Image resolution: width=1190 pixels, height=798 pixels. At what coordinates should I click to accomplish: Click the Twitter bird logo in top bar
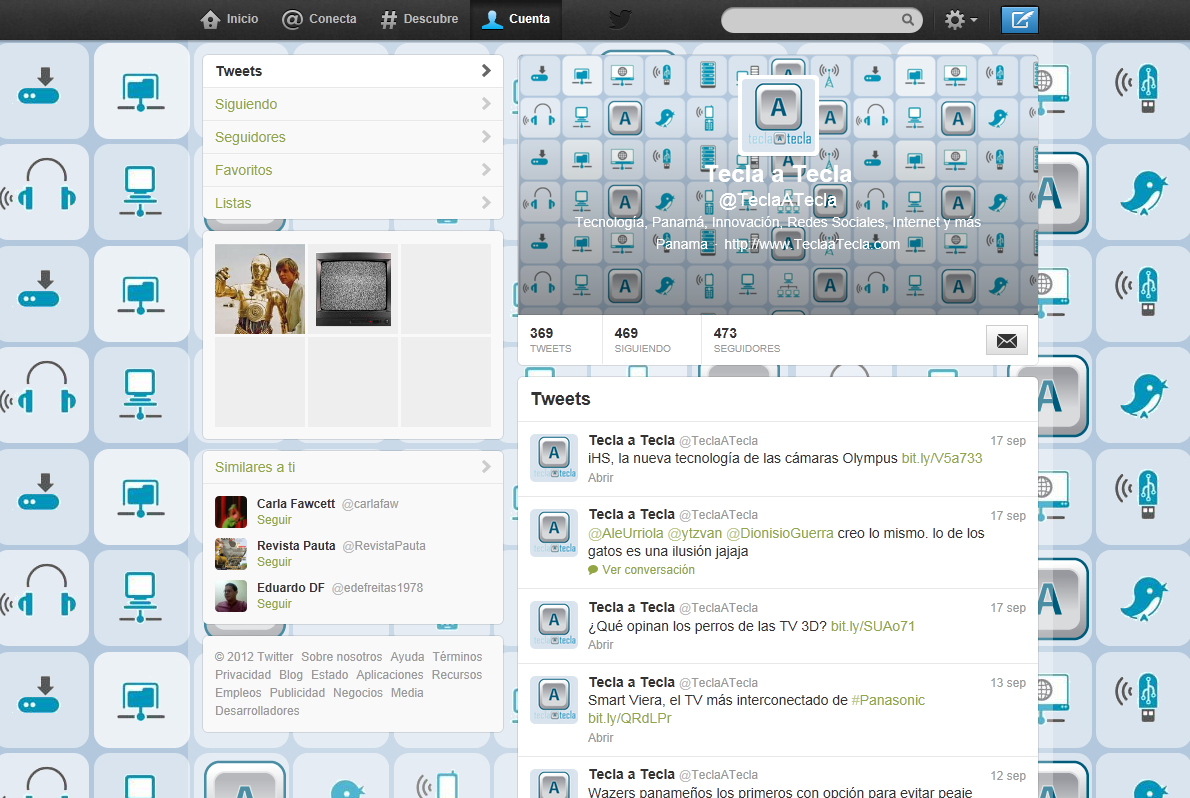click(x=621, y=19)
